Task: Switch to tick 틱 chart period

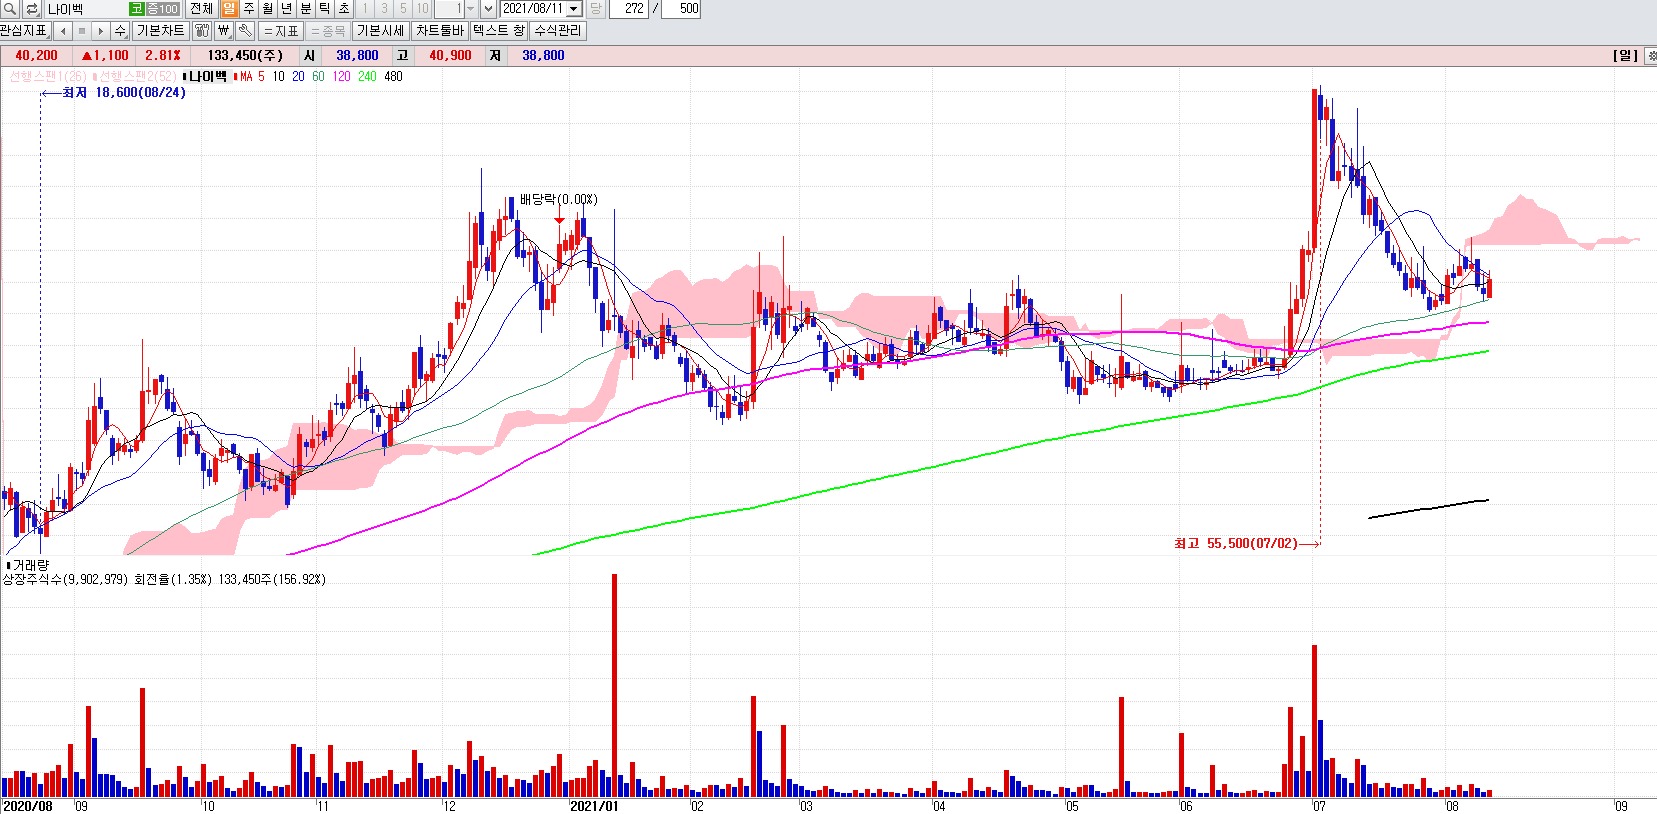Action: point(325,8)
